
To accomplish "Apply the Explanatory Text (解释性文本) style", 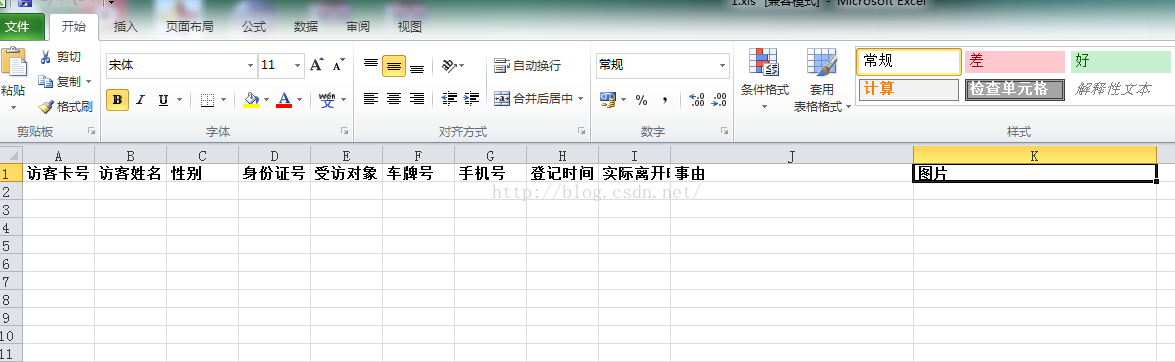I will click(x=1121, y=89).
